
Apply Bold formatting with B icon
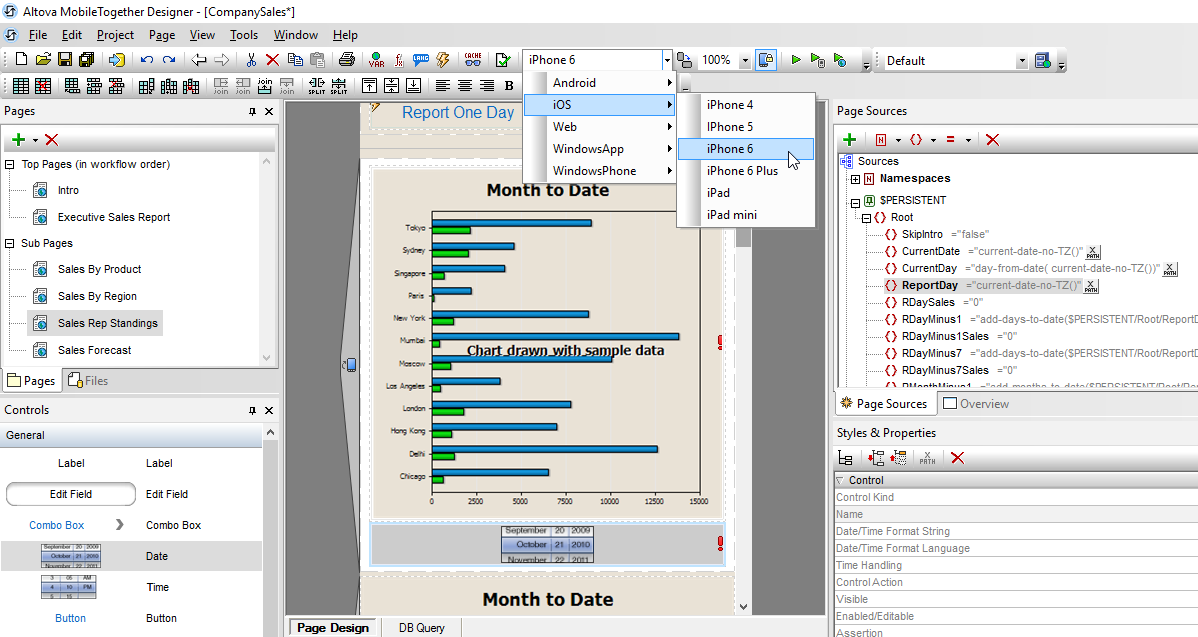(x=509, y=86)
